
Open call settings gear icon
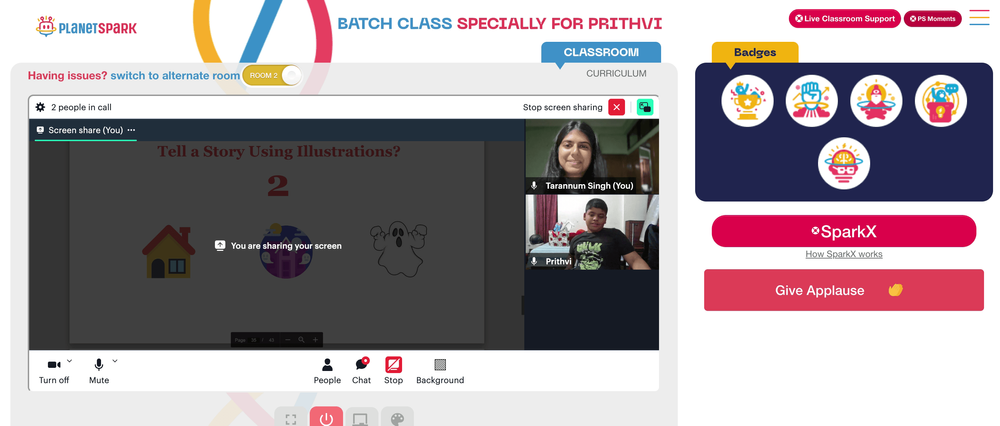[x=40, y=107]
